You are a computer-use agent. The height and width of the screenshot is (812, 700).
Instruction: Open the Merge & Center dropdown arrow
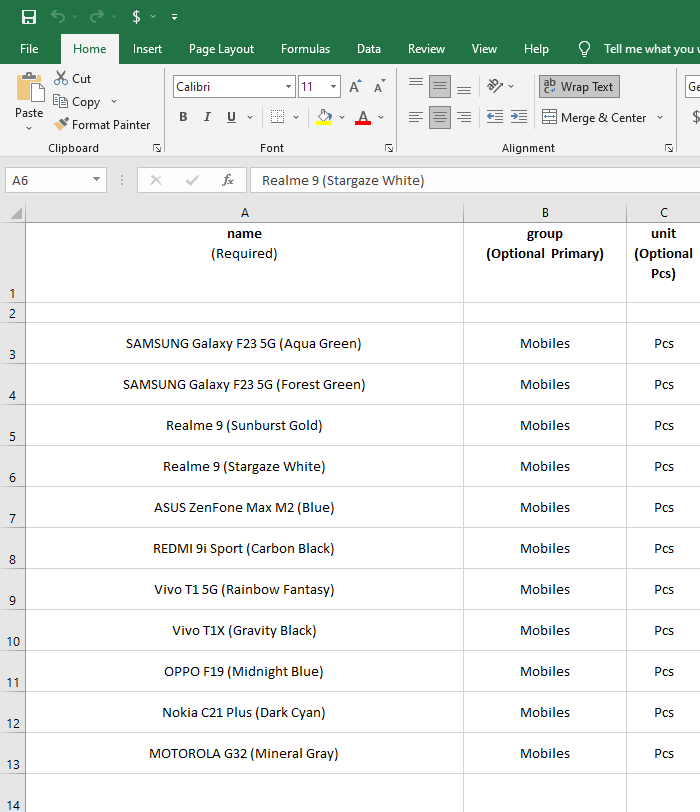point(660,118)
